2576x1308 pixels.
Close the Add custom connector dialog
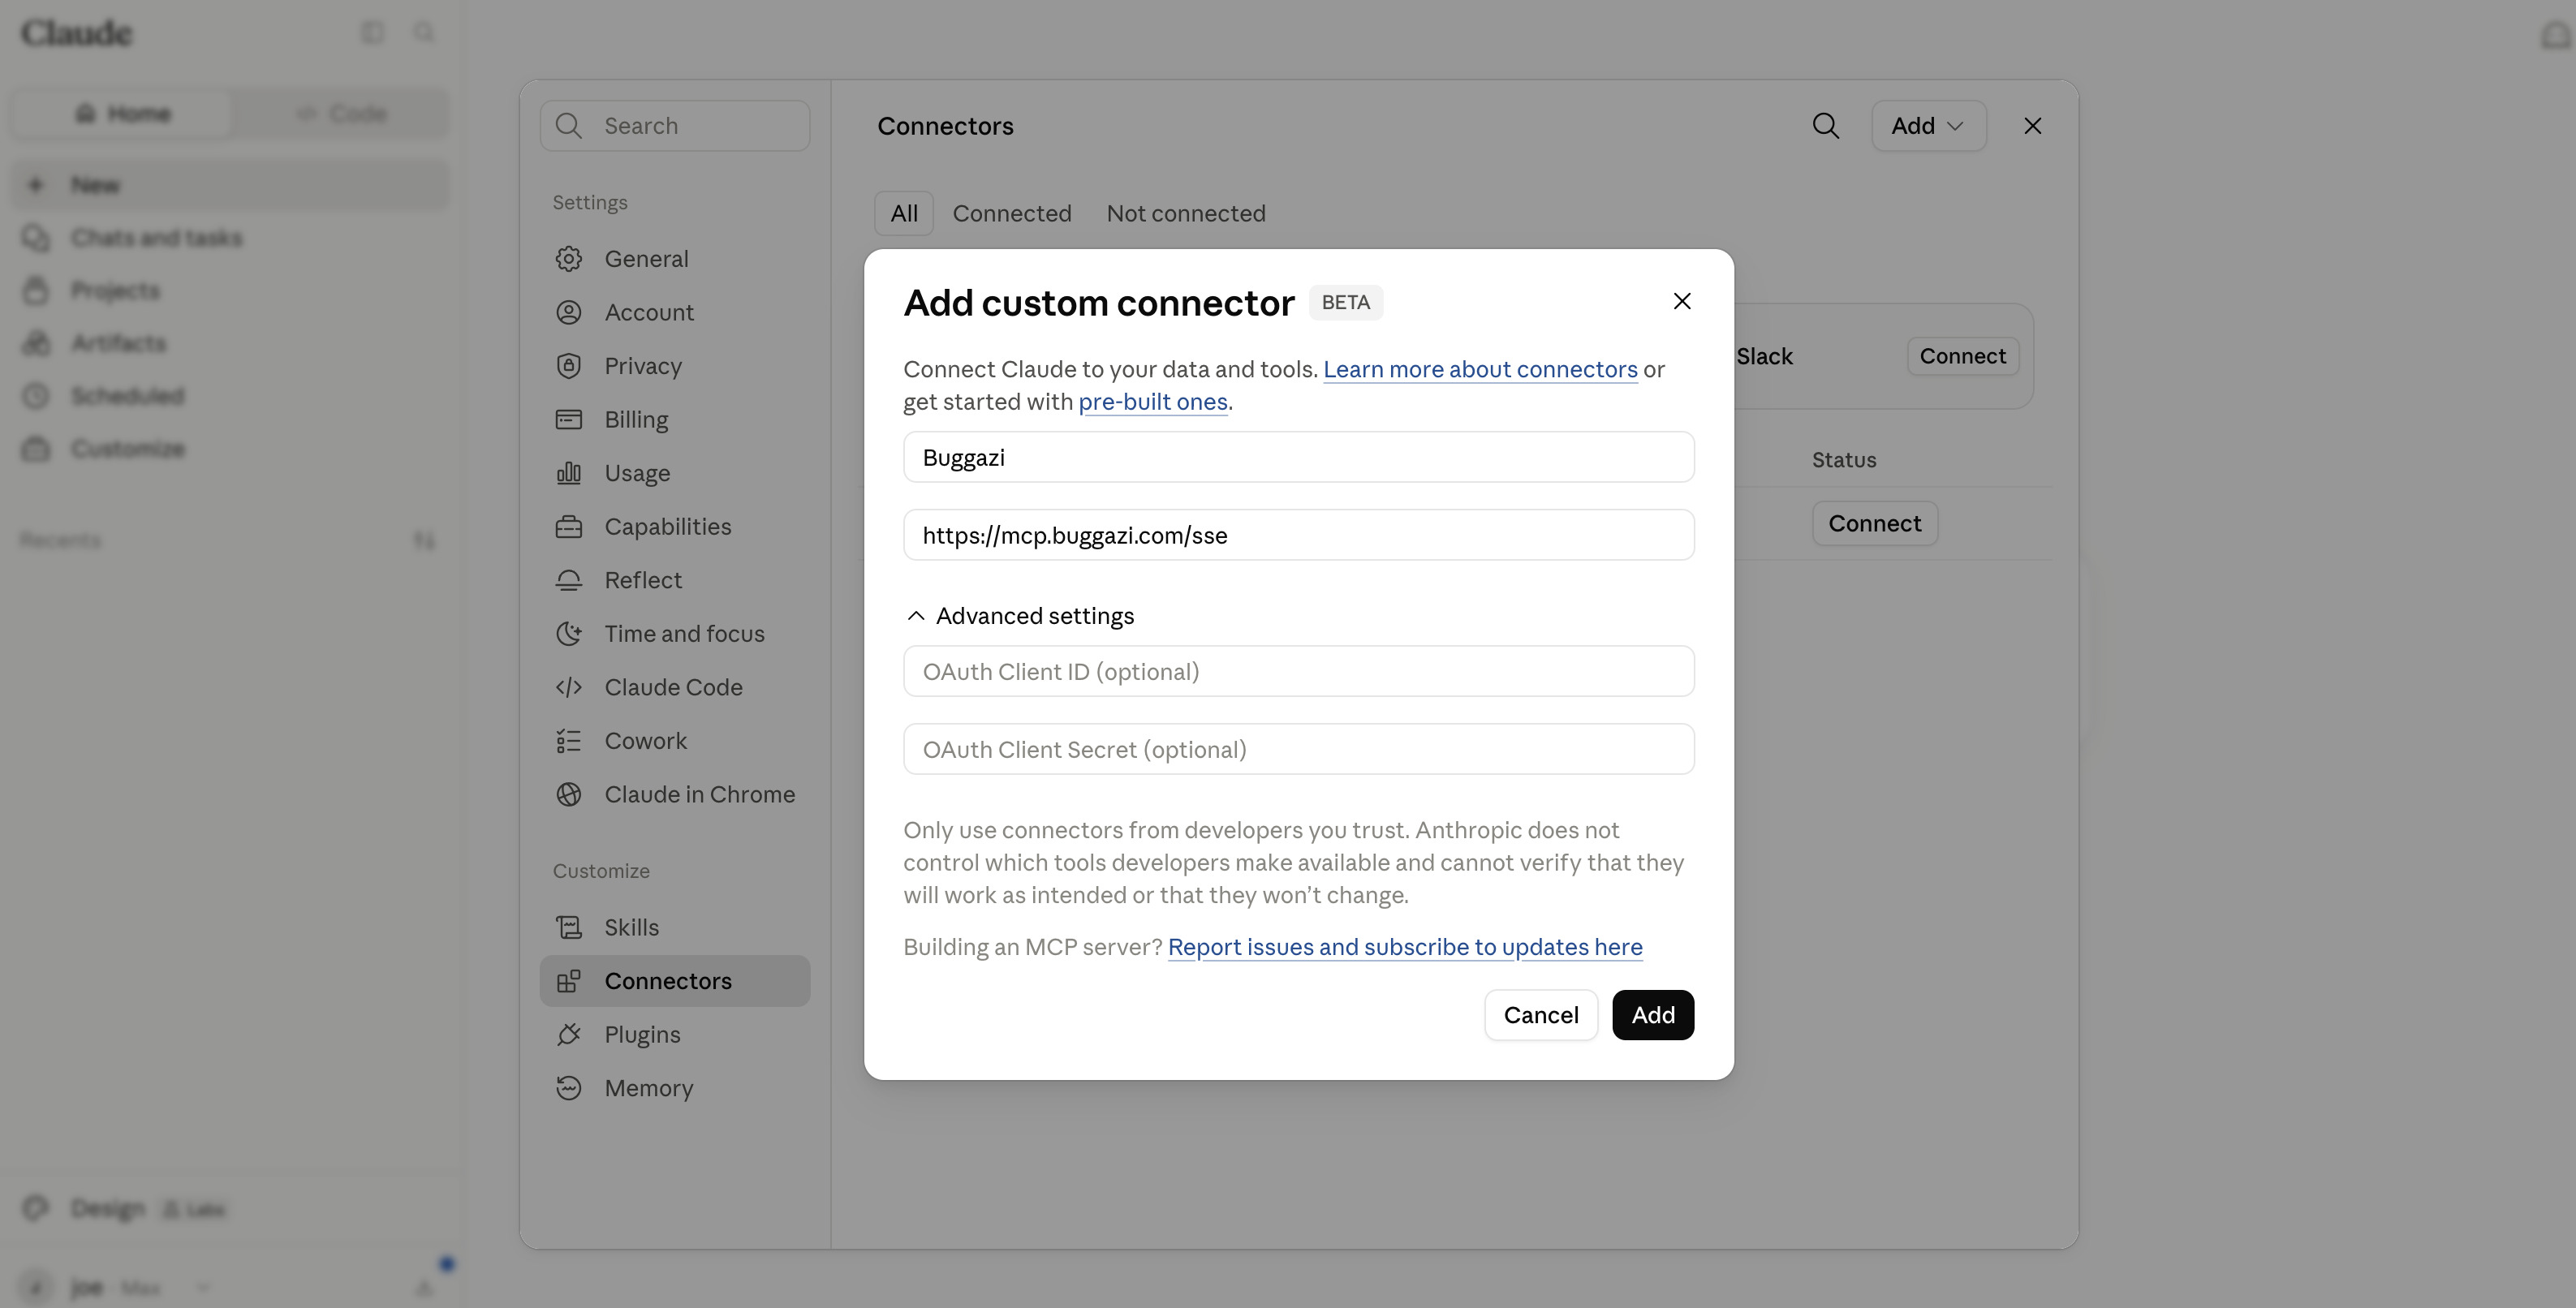coord(1682,301)
